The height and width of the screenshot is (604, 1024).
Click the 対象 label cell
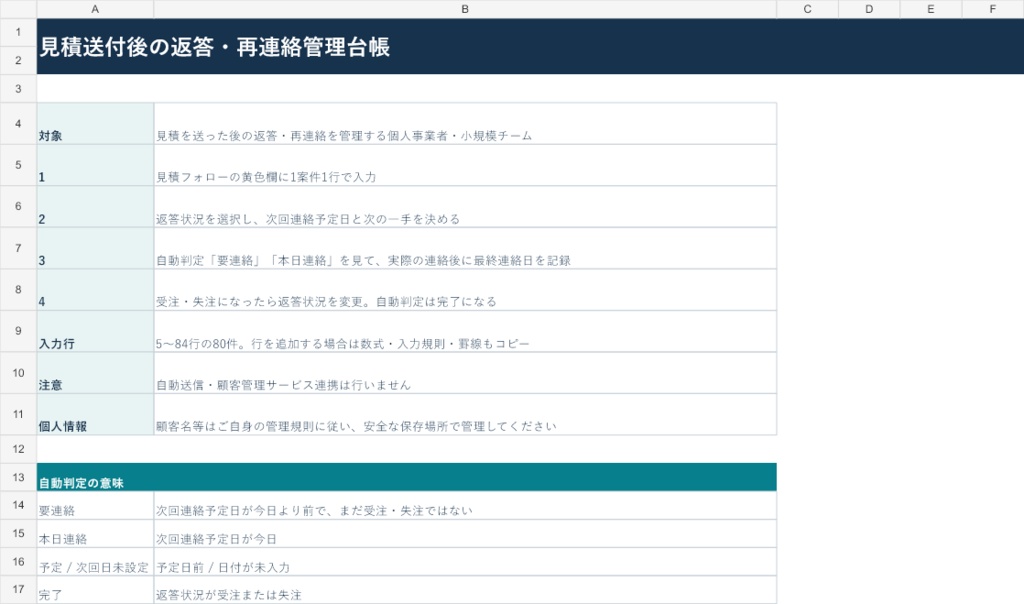95,123
